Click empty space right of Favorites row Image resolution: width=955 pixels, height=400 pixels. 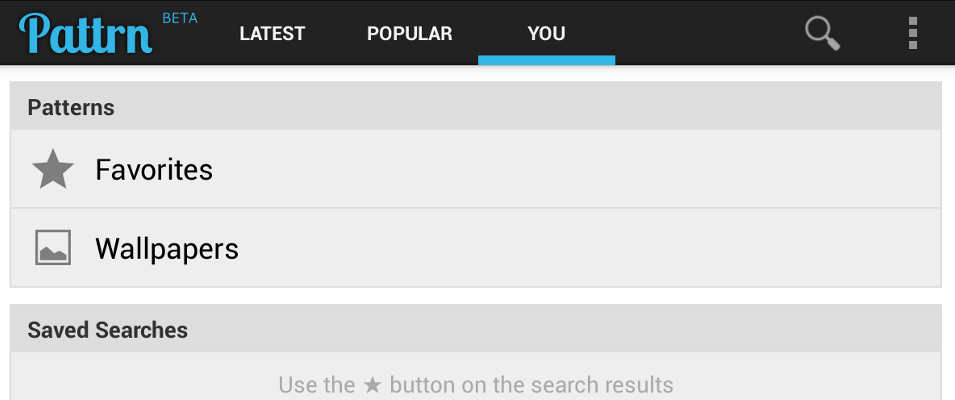click(579, 169)
